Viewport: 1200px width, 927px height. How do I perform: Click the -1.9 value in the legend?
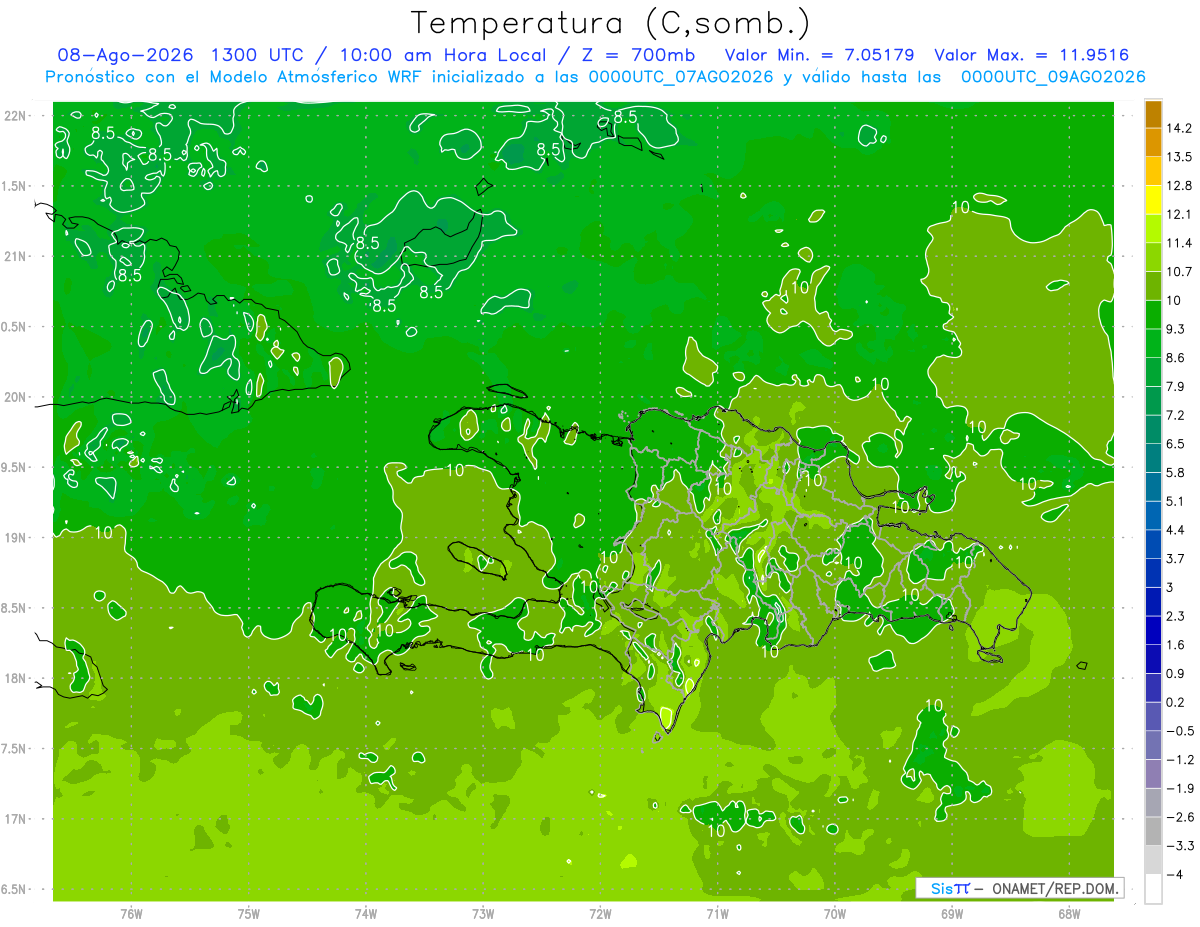tap(1178, 788)
